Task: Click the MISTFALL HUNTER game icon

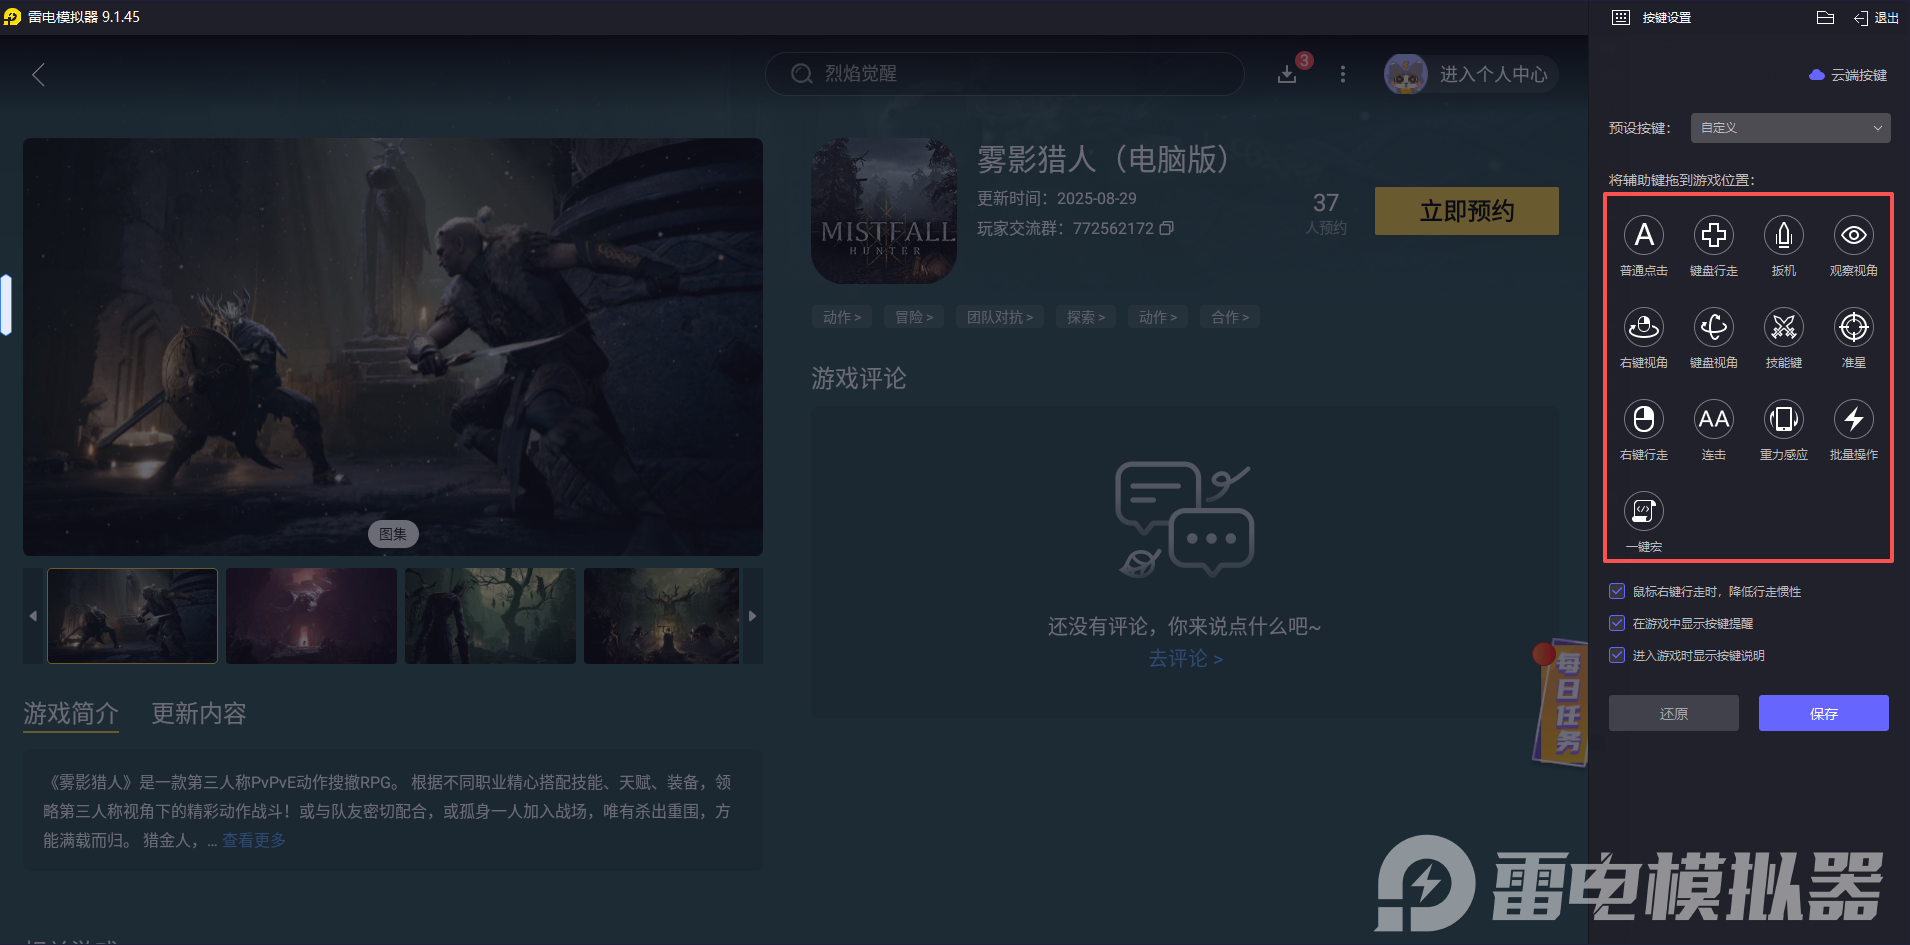Action: (x=884, y=211)
